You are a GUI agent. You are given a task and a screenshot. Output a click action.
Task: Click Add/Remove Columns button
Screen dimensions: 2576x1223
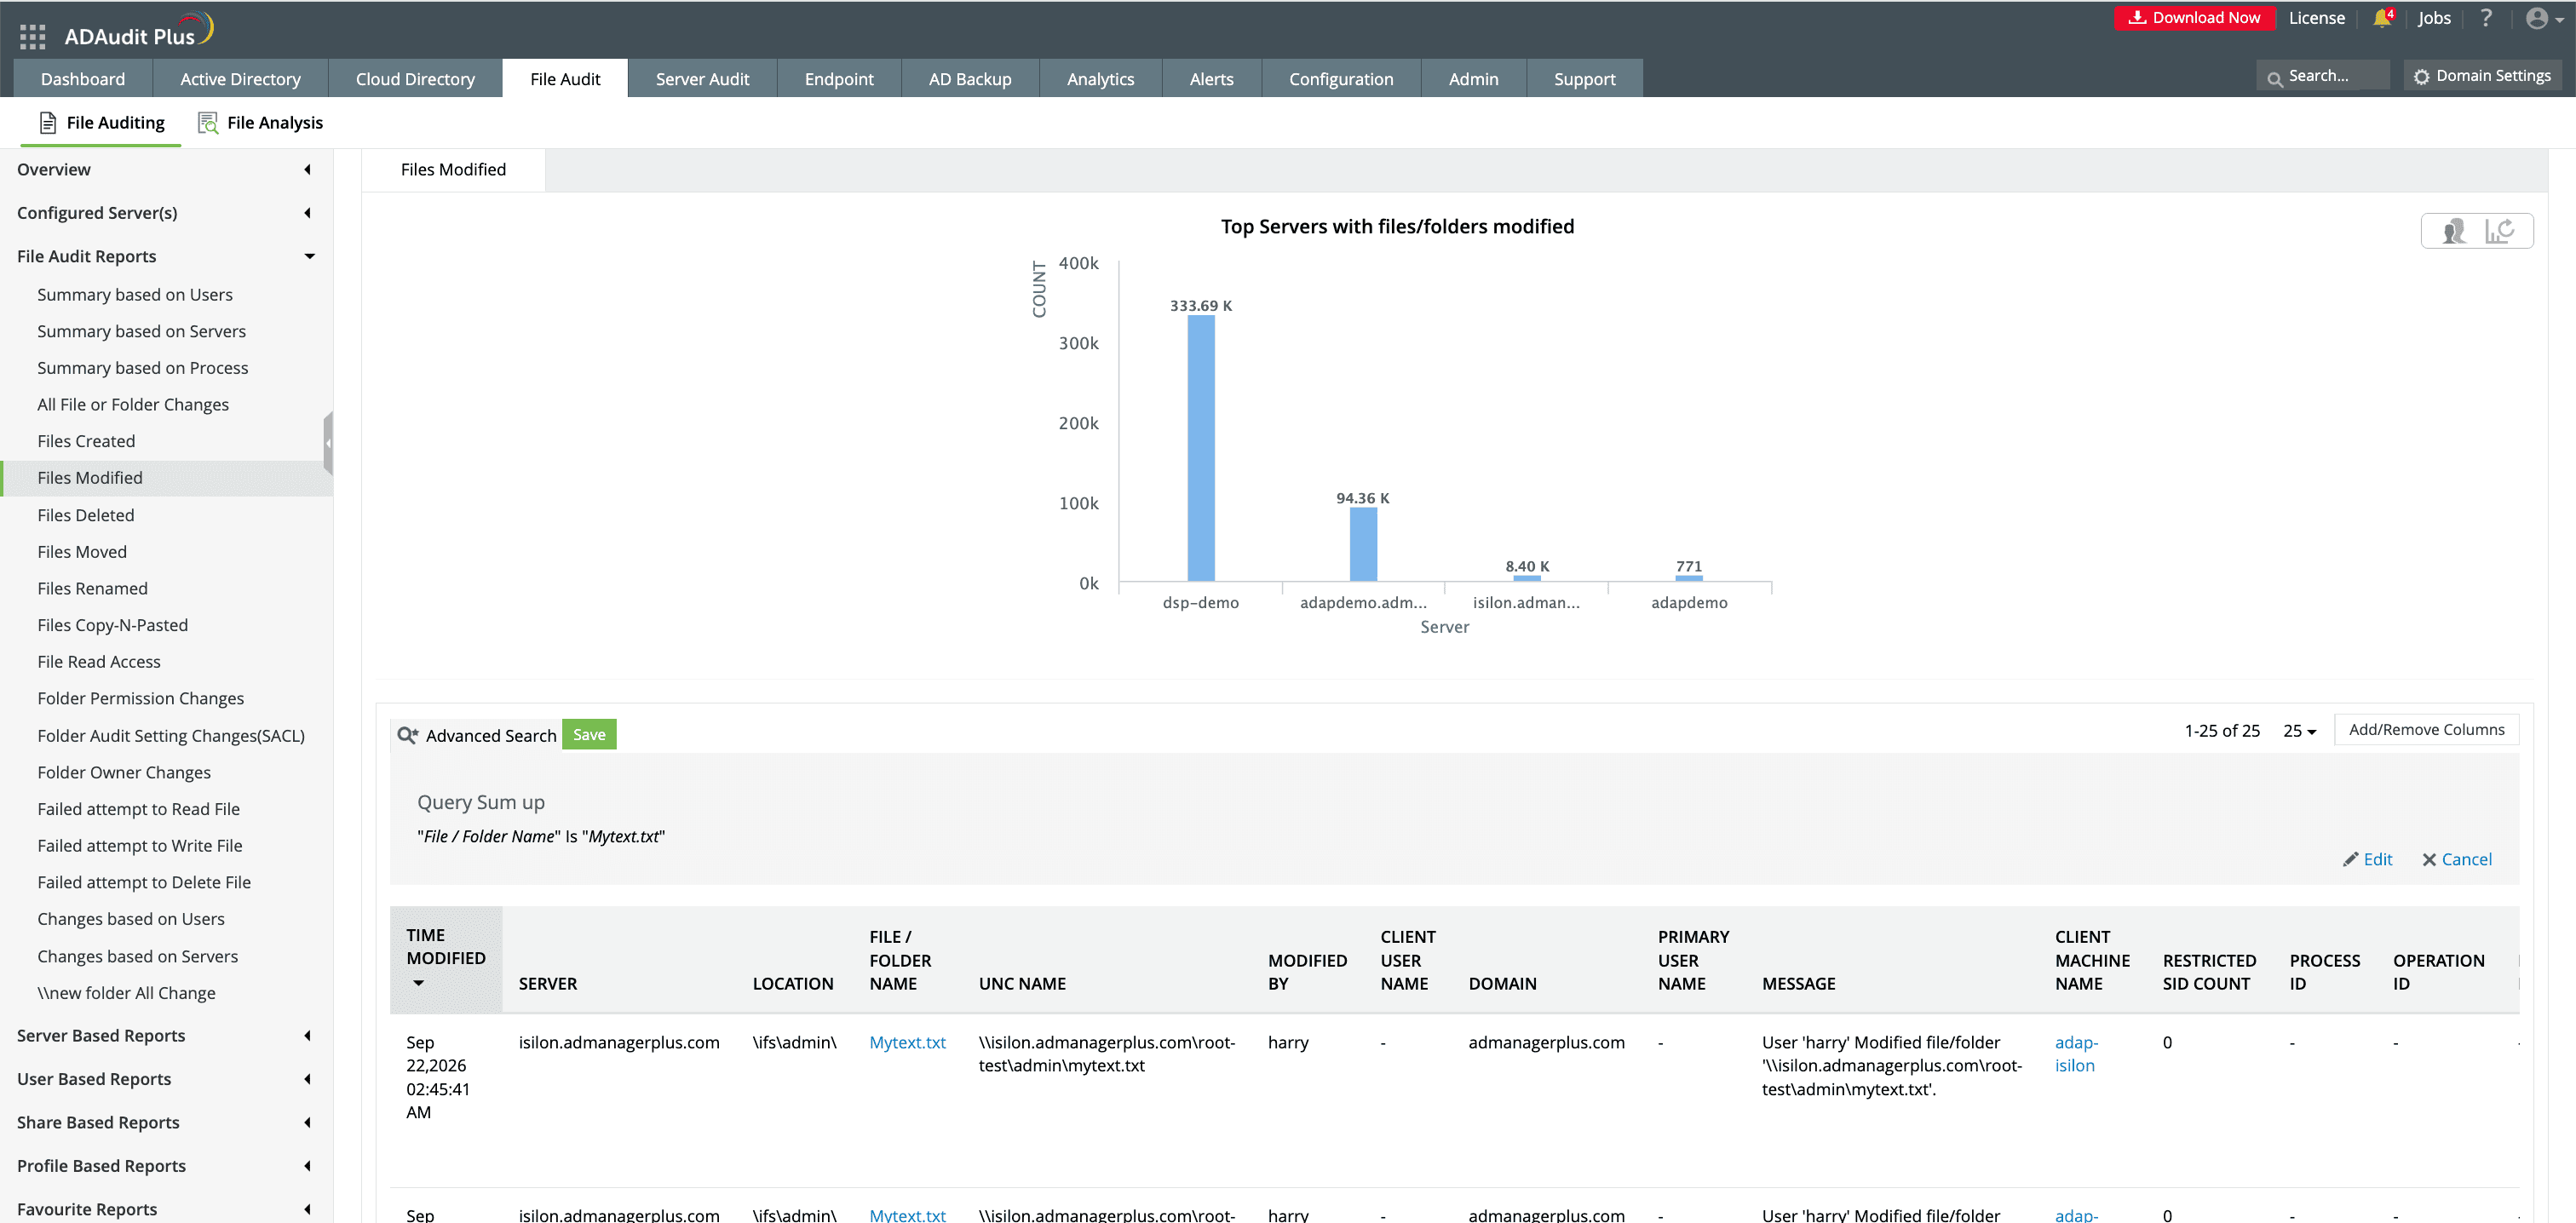2426,730
